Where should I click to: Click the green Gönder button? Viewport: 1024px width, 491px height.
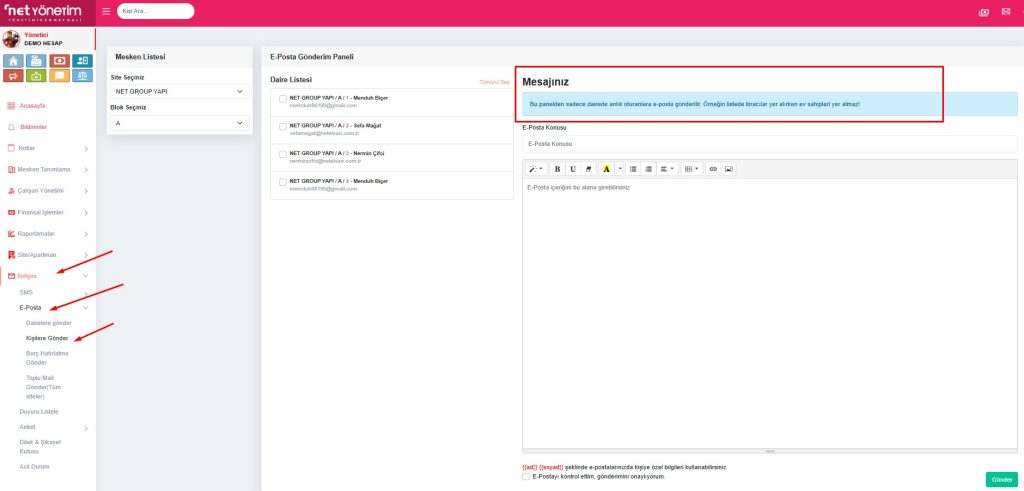[x=1000, y=479]
